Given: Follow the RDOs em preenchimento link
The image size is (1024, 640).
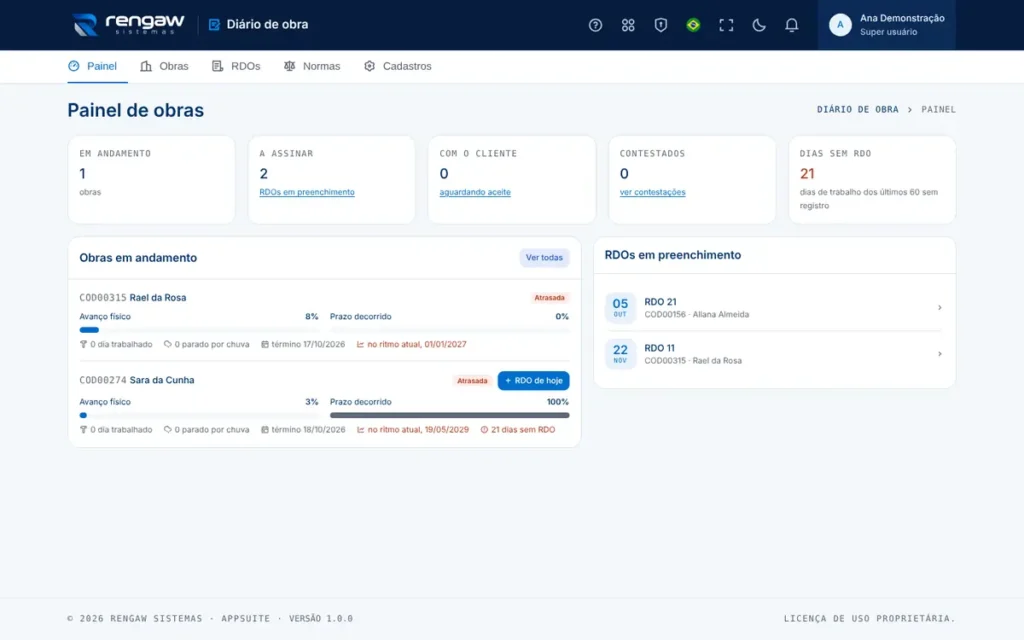Looking at the screenshot, I should 307,192.
